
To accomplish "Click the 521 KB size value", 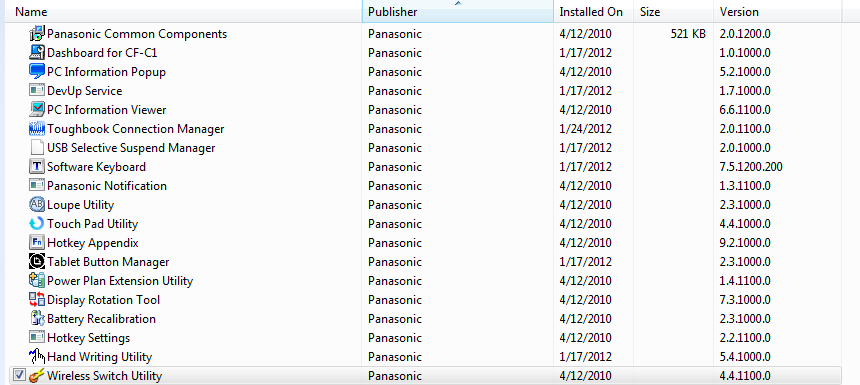I will click(688, 34).
